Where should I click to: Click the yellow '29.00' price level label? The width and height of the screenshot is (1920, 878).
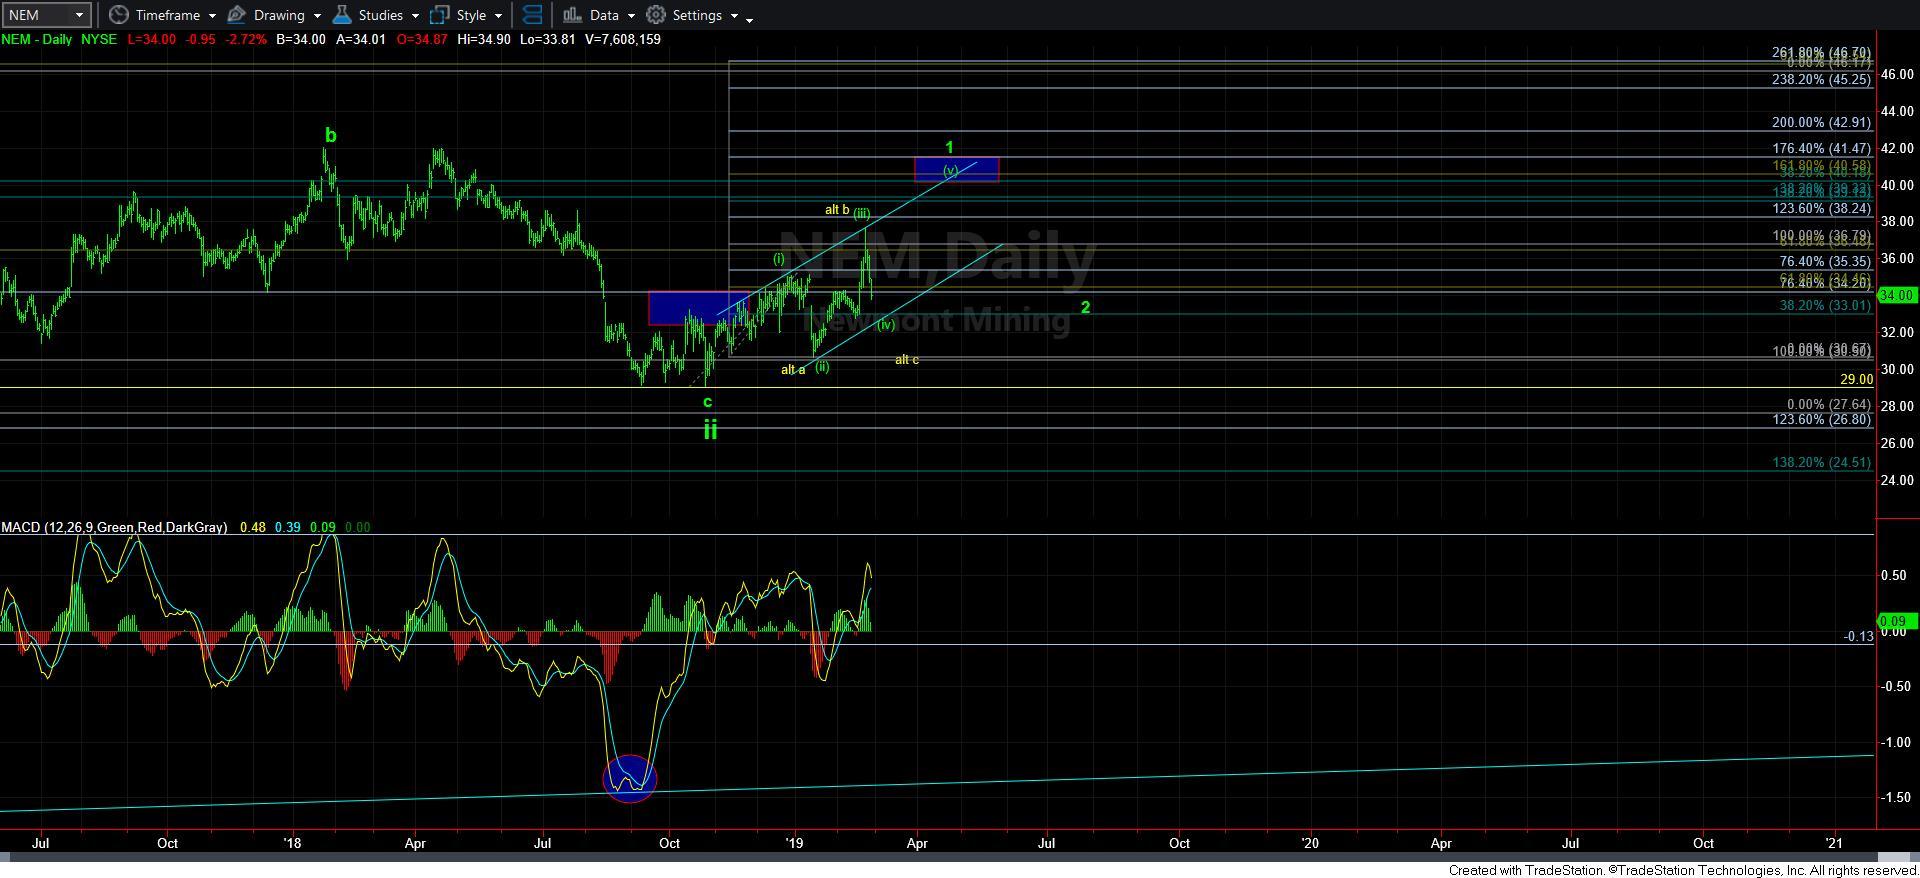1856,380
